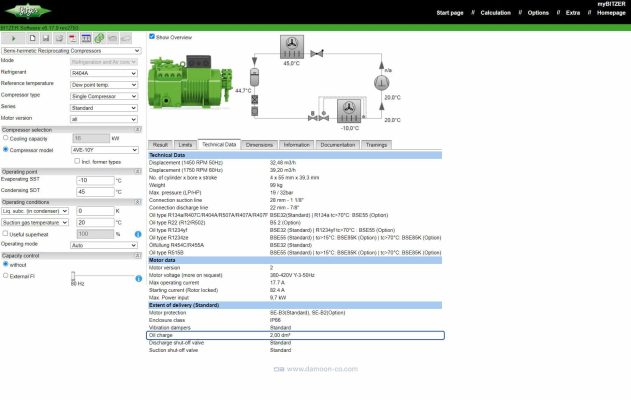The image size is (631, 400).
Task: Click info icon beside Useful superheat
Action: (x=137, y=234)
